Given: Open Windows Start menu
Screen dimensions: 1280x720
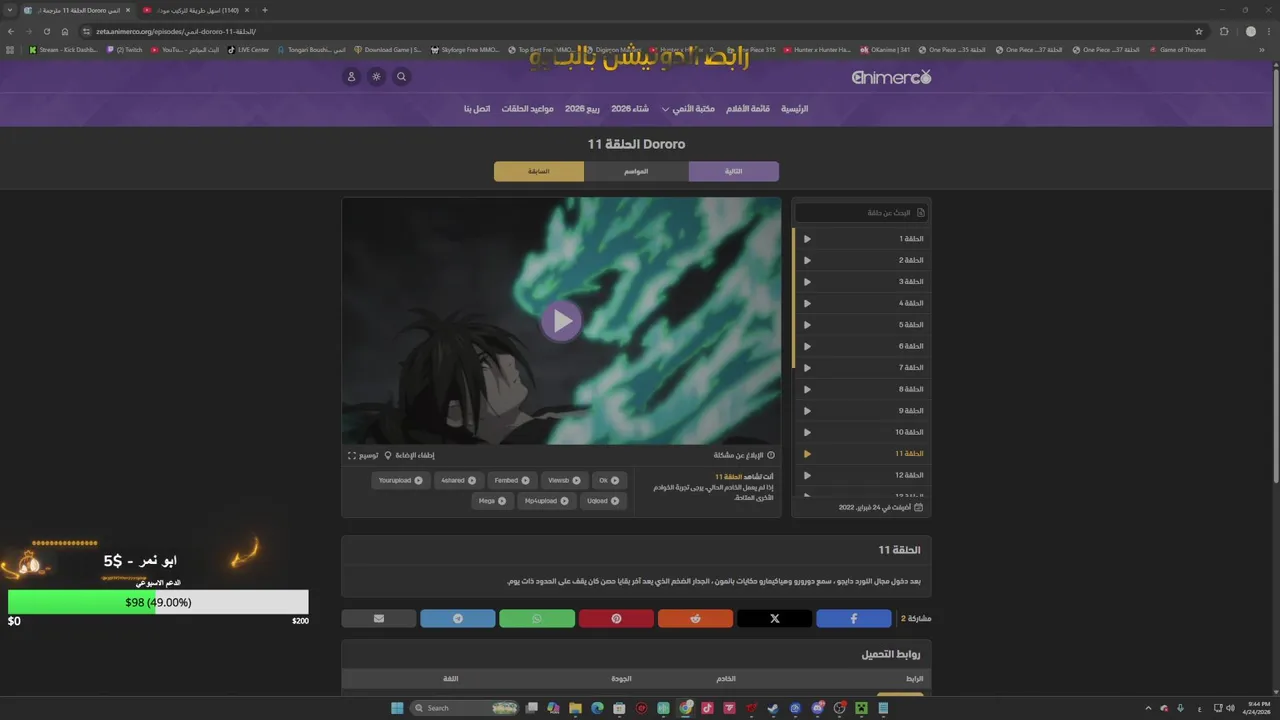Looking at the screenshot, I should point(397,708).
